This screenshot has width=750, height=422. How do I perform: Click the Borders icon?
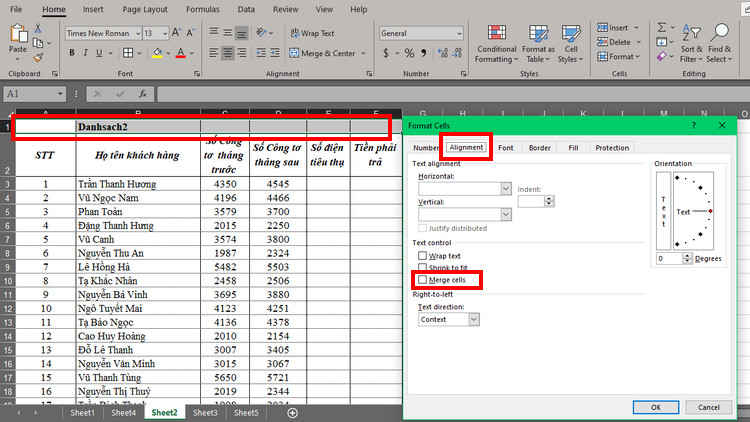(x=128, y=53)
